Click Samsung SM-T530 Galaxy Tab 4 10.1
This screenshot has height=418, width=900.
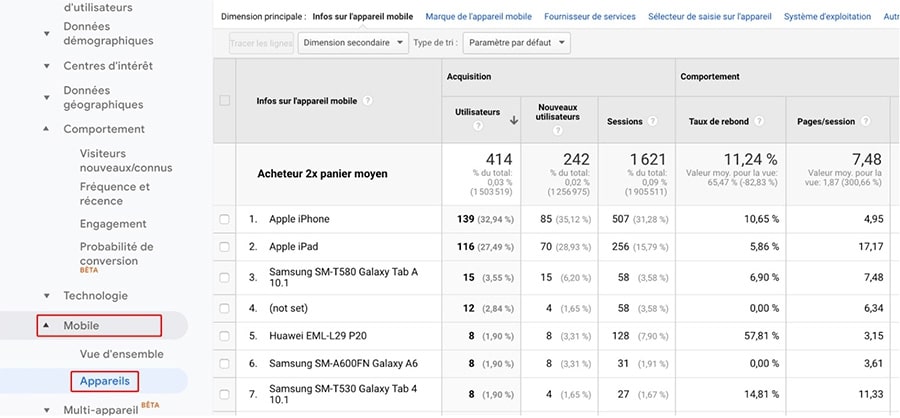[x=343, y=394]
